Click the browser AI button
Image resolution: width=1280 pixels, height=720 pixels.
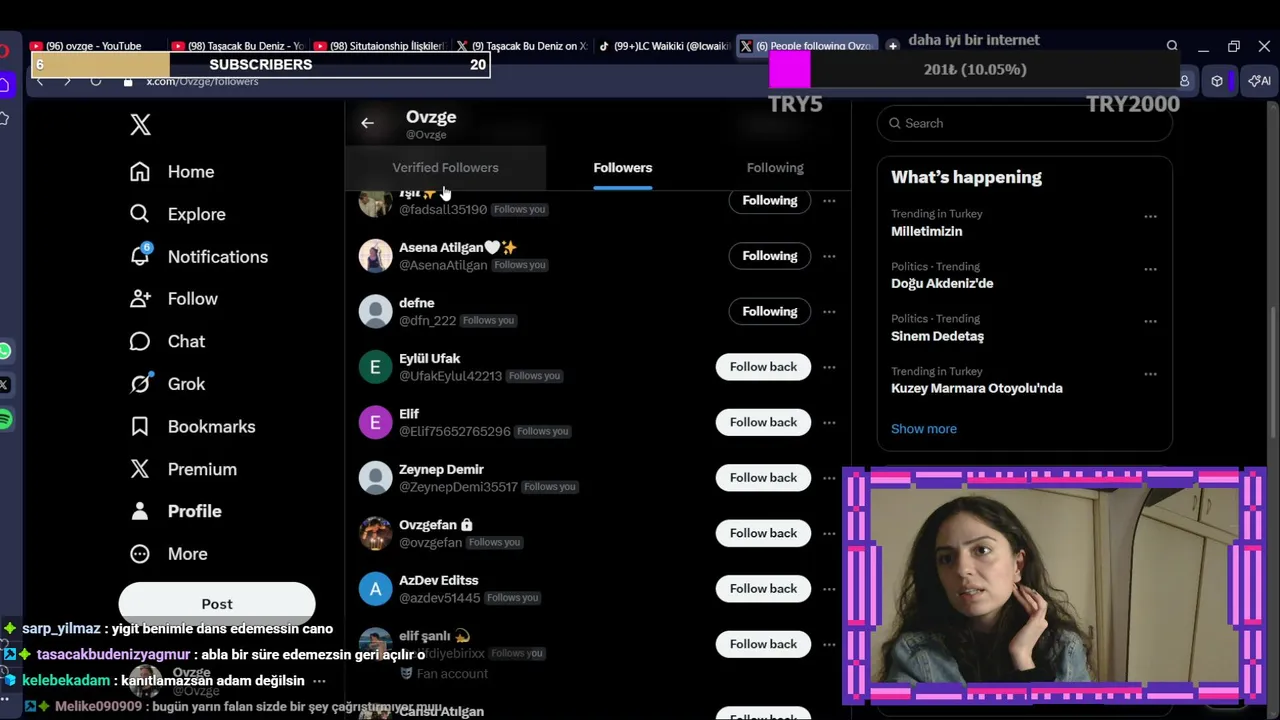pyautogui.click(x=1259, y=81)
